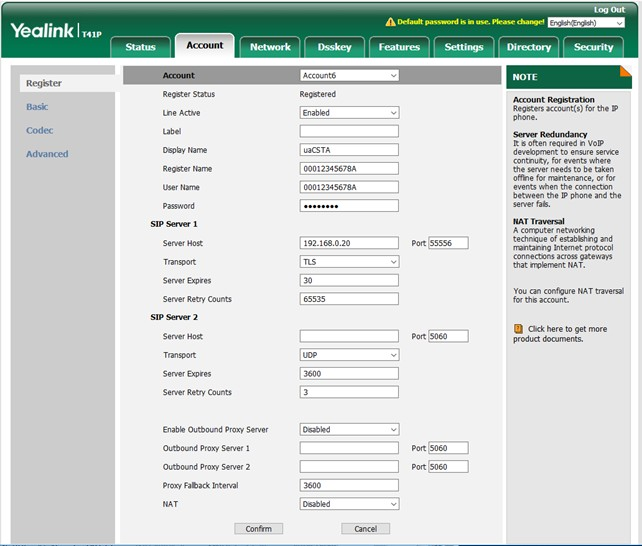Open the NAT setting dropdown
Viewport: 642px width, 546px height.
349,504
